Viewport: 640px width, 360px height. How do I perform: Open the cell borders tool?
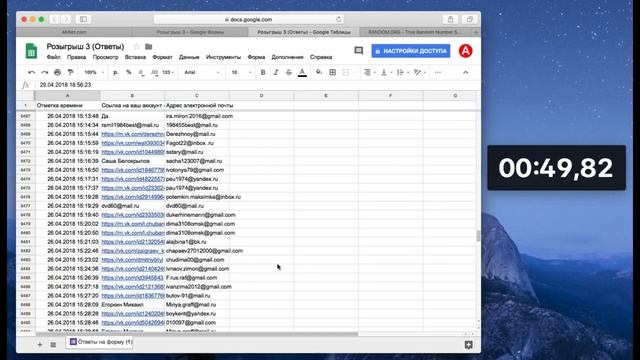point(333,72)
